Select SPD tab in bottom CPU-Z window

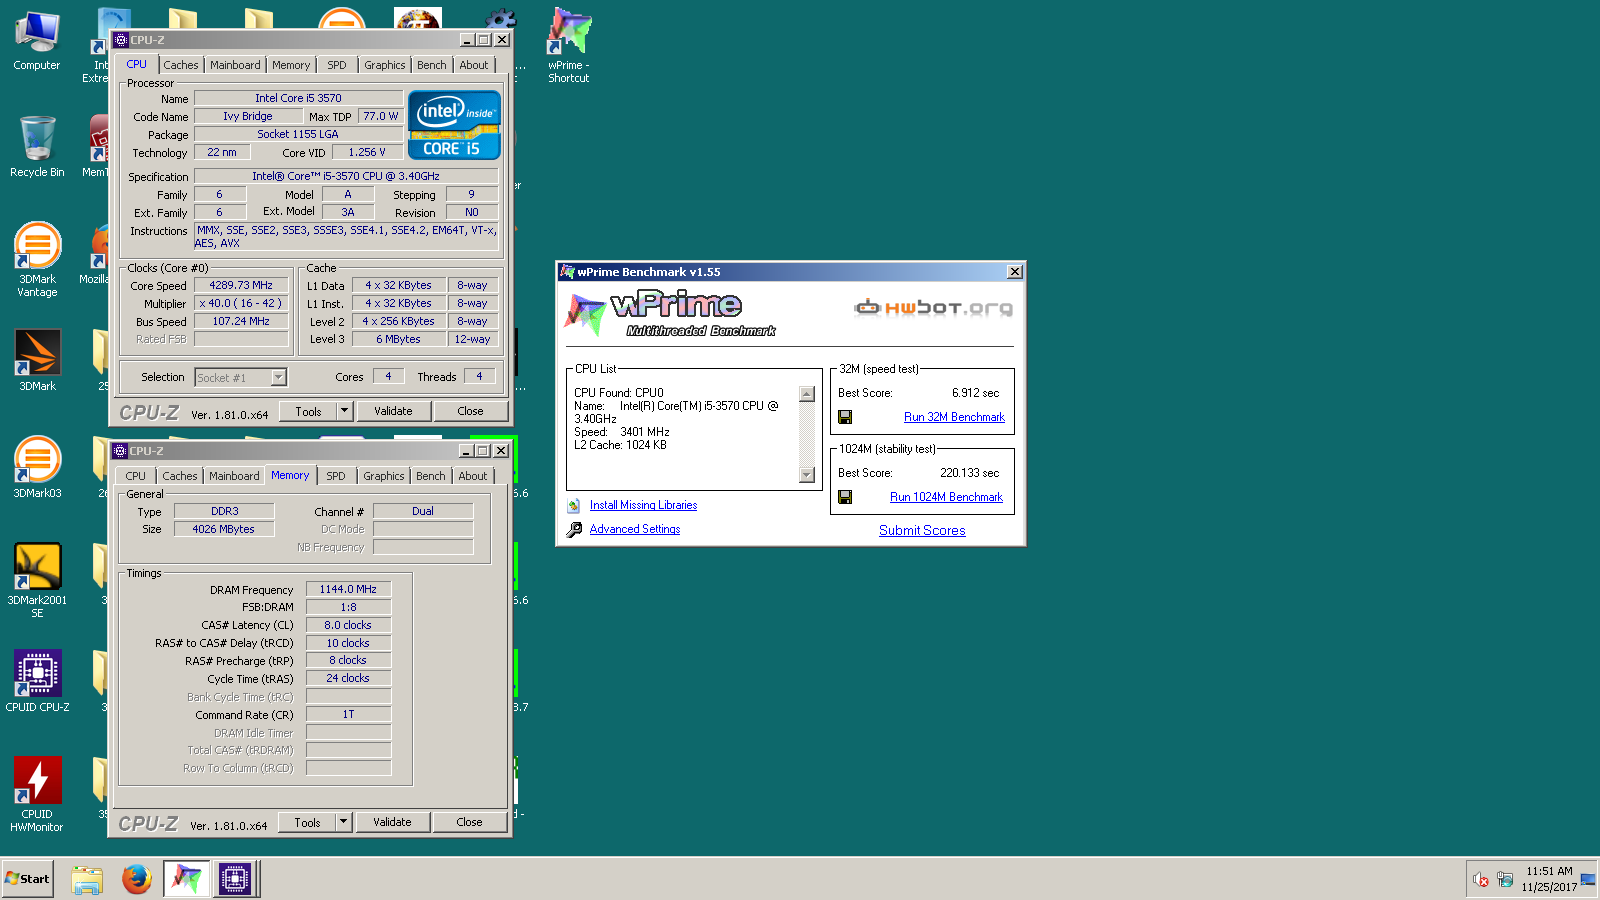336,476
